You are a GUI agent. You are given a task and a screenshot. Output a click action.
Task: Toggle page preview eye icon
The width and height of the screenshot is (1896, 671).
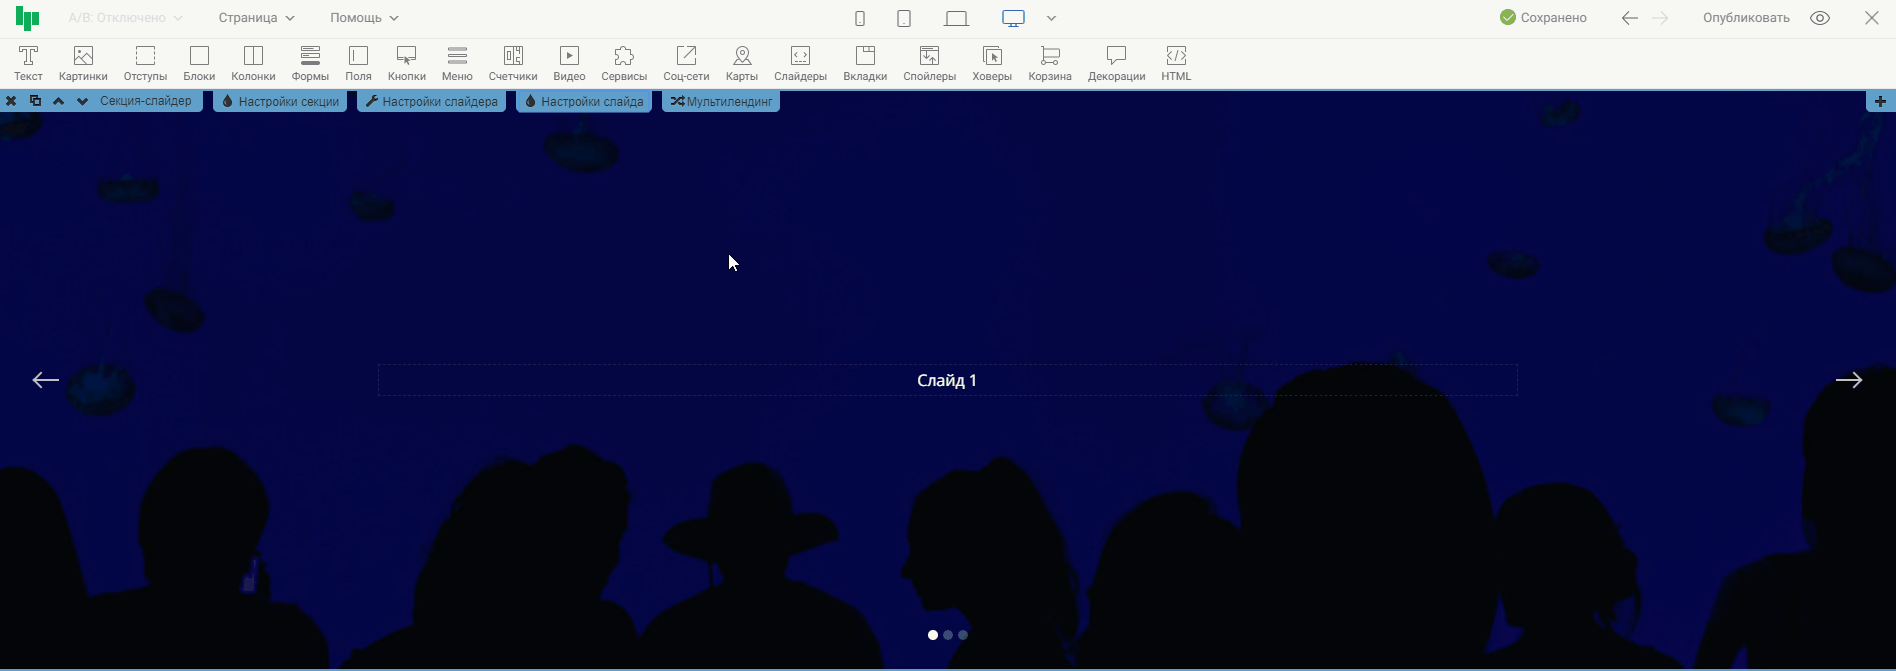pyautogui.click(x=1820, y=18)
